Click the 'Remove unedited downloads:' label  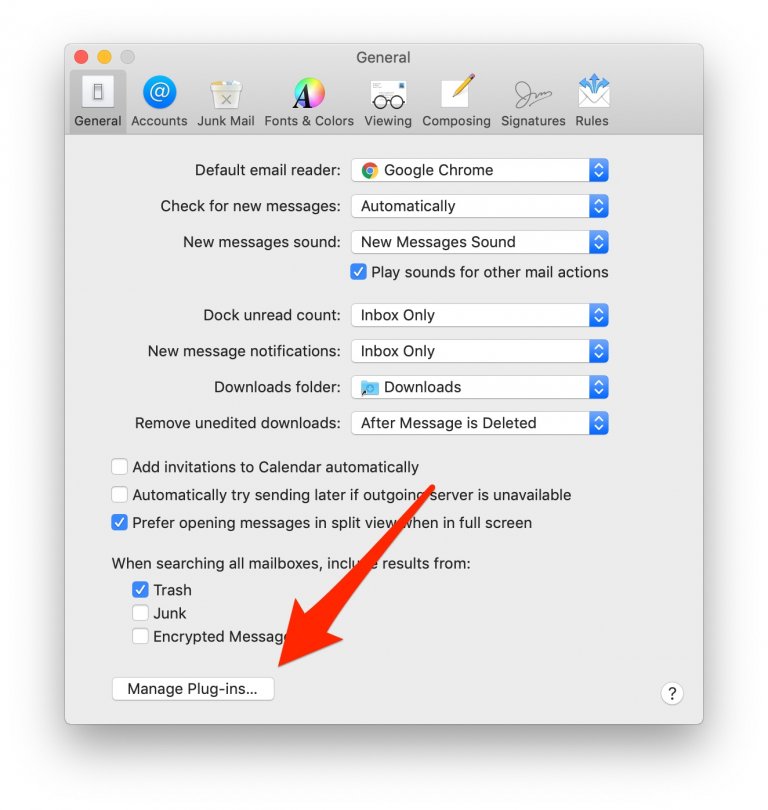tap(238, 423)
